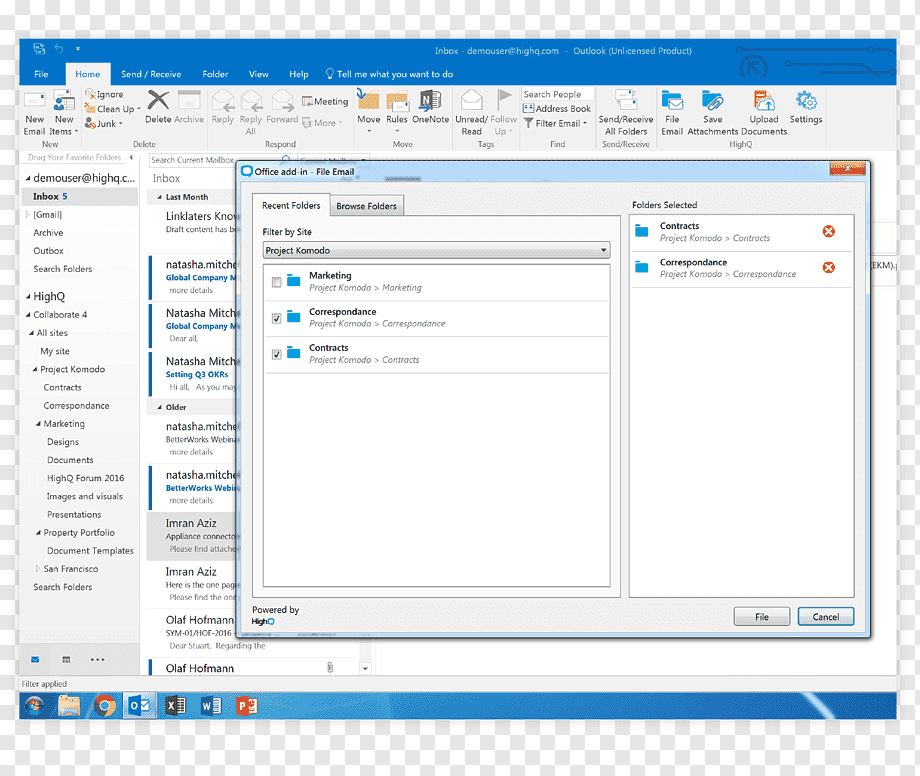Click the Address Book button
920x776 pixels.
pos(556,109)
